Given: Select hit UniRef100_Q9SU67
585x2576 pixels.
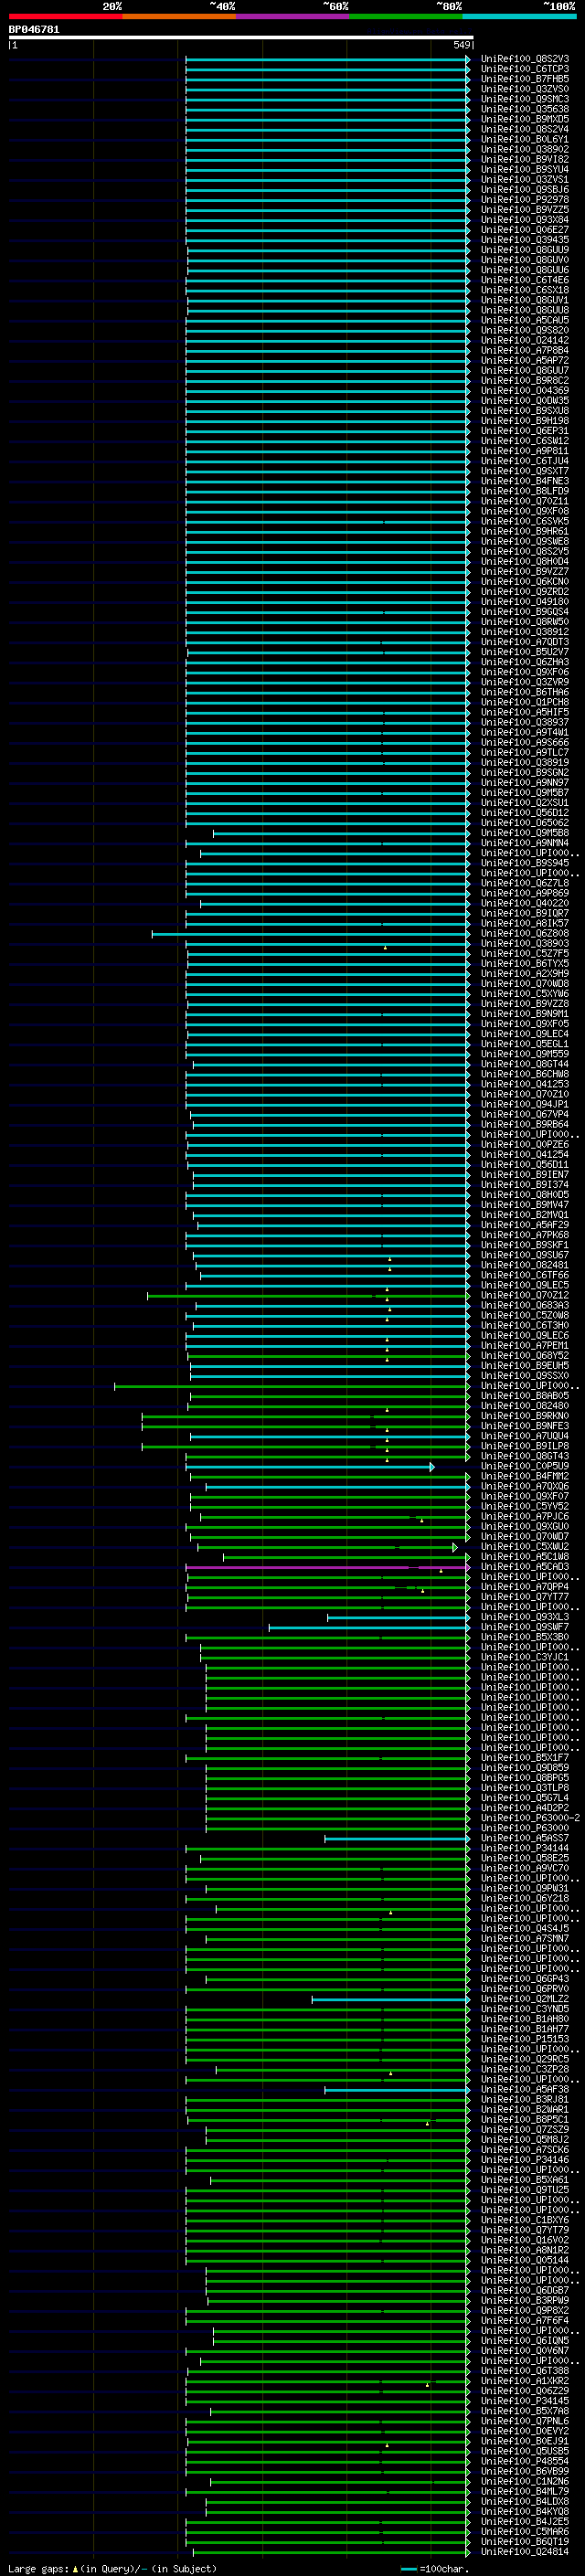Looking at the screenshot, I should (525, 1256).
